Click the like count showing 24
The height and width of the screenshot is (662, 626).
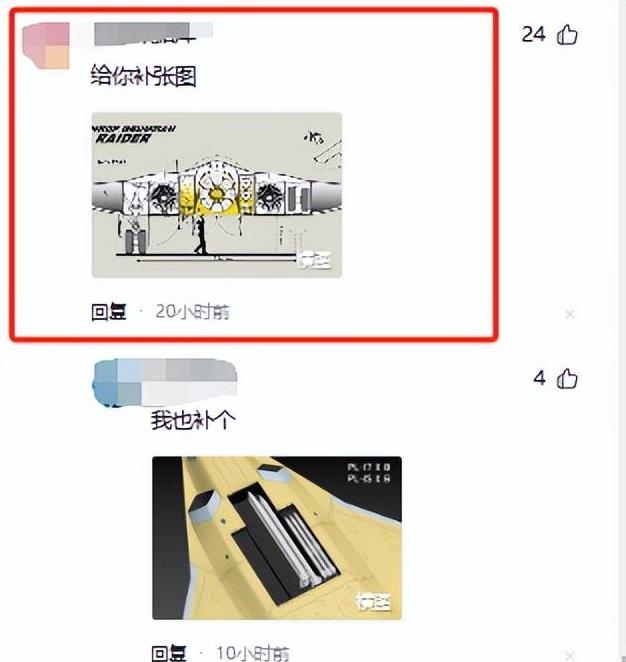click(534, 35)
